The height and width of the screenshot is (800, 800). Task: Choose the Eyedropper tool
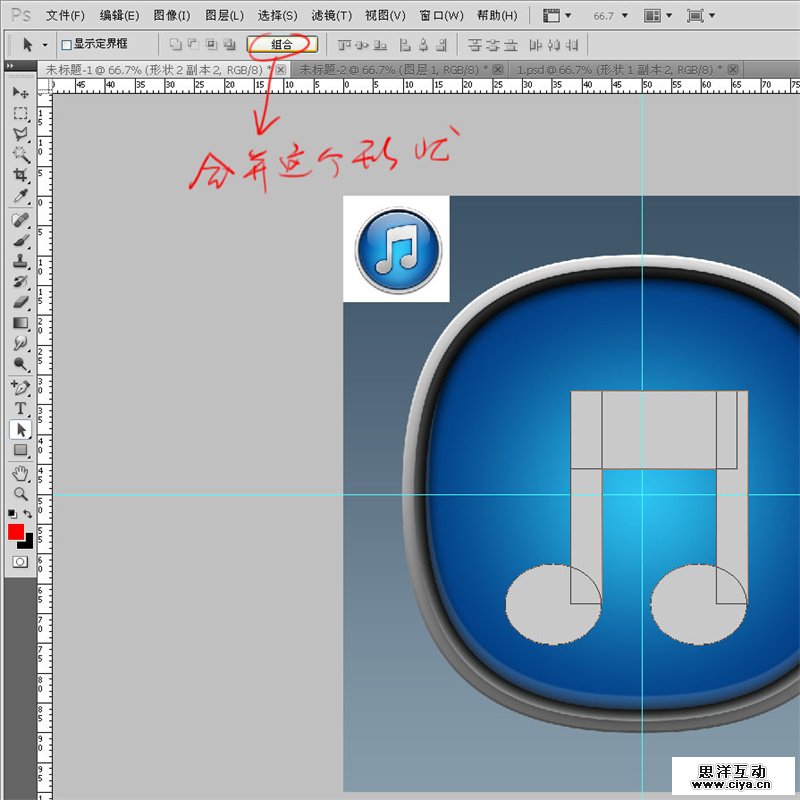[20, 196]
